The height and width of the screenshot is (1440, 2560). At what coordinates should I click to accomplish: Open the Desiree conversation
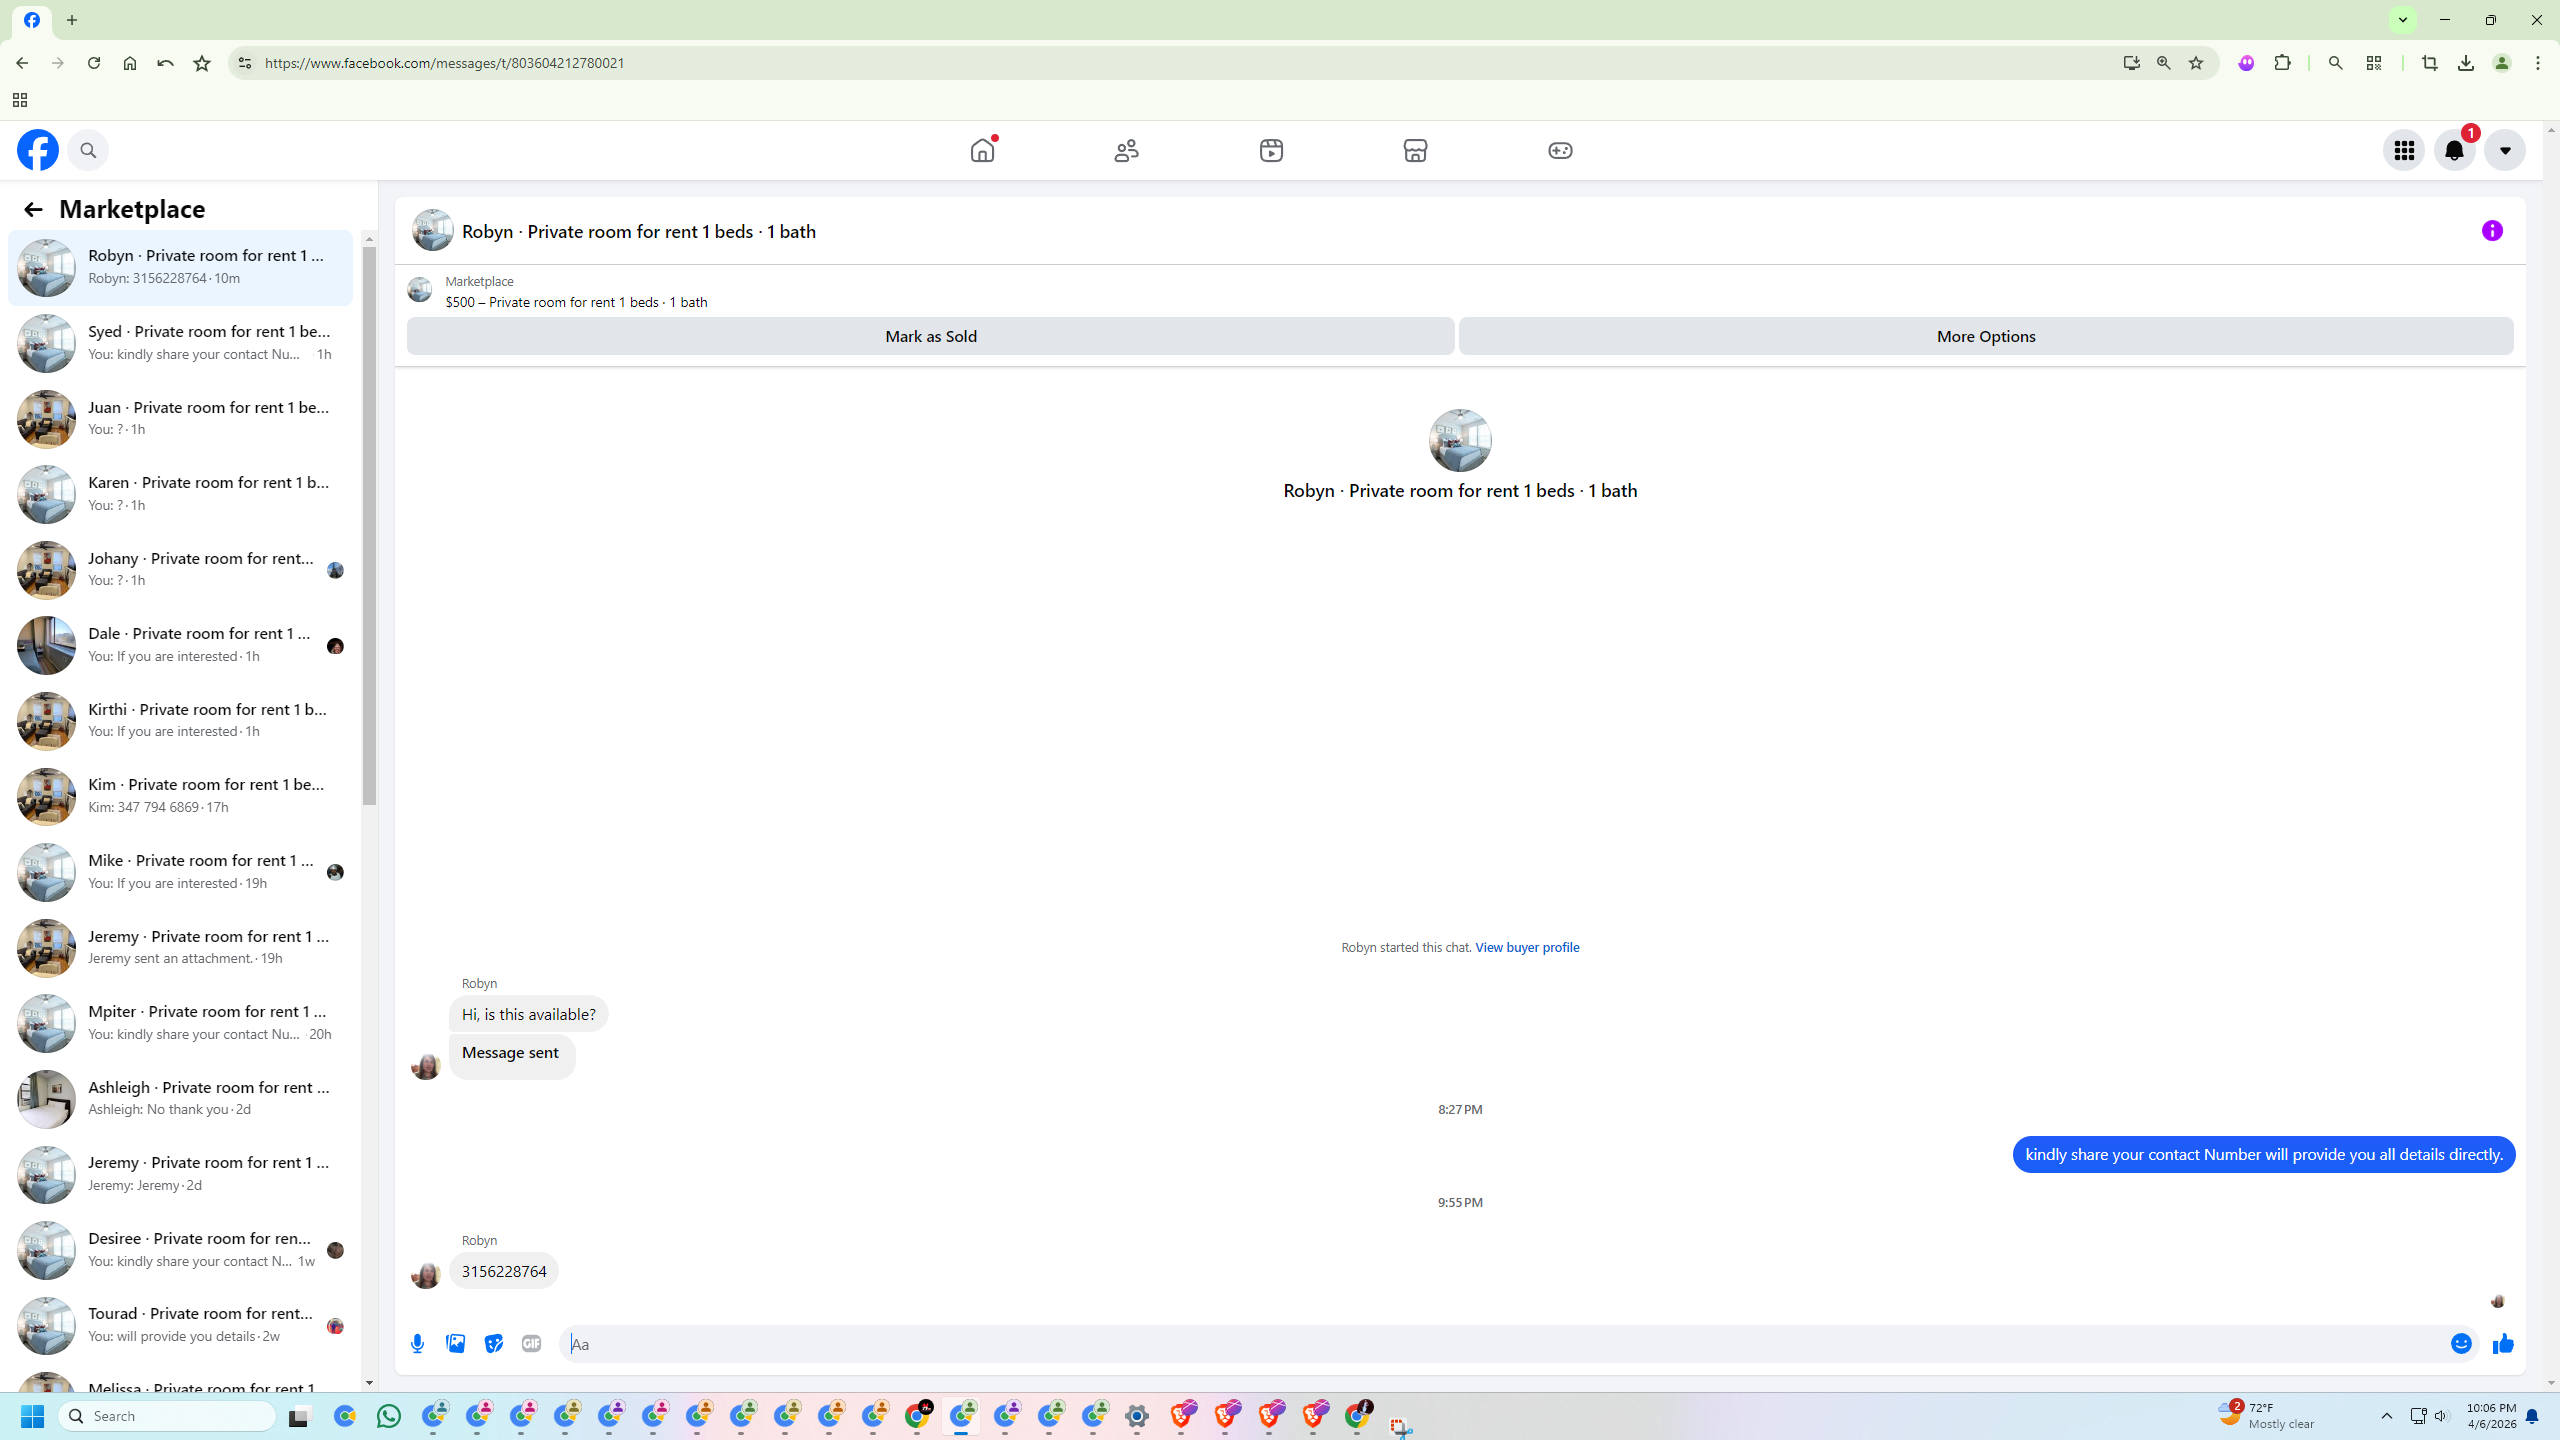[180, 1250]
